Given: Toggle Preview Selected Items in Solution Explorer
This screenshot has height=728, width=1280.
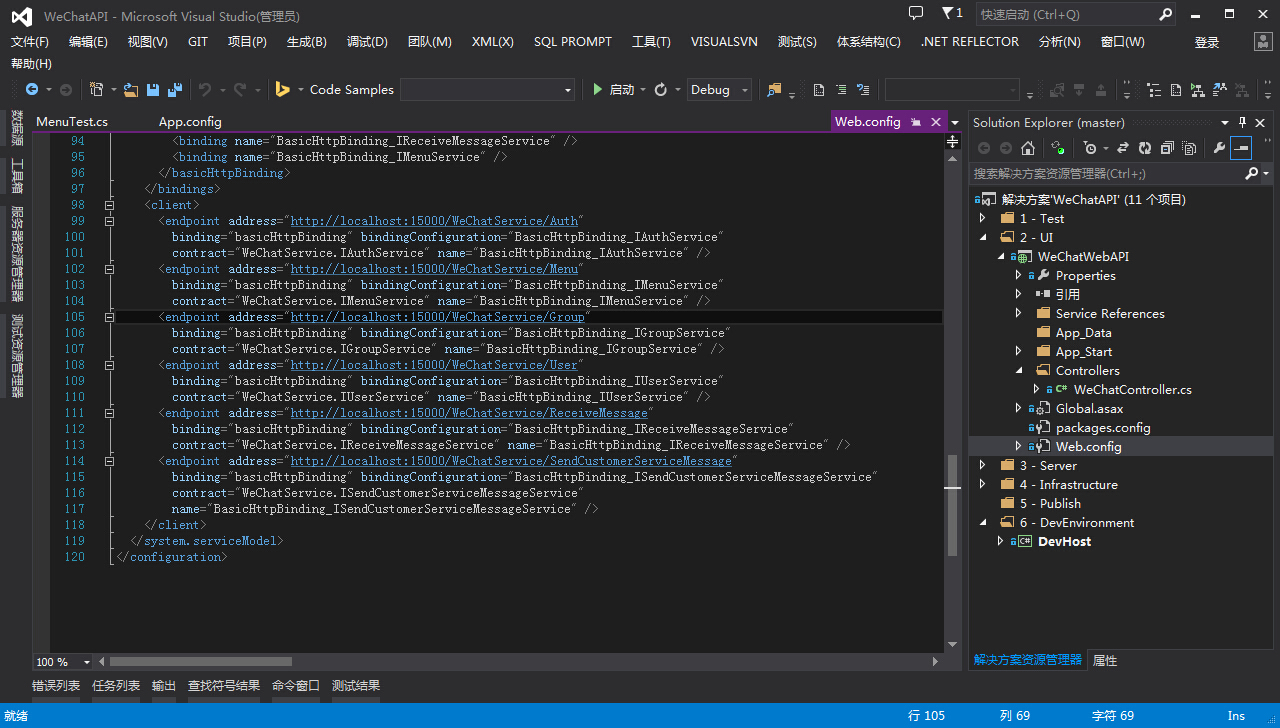Looking at the screenshot, I should click(x=1241, y=148).
